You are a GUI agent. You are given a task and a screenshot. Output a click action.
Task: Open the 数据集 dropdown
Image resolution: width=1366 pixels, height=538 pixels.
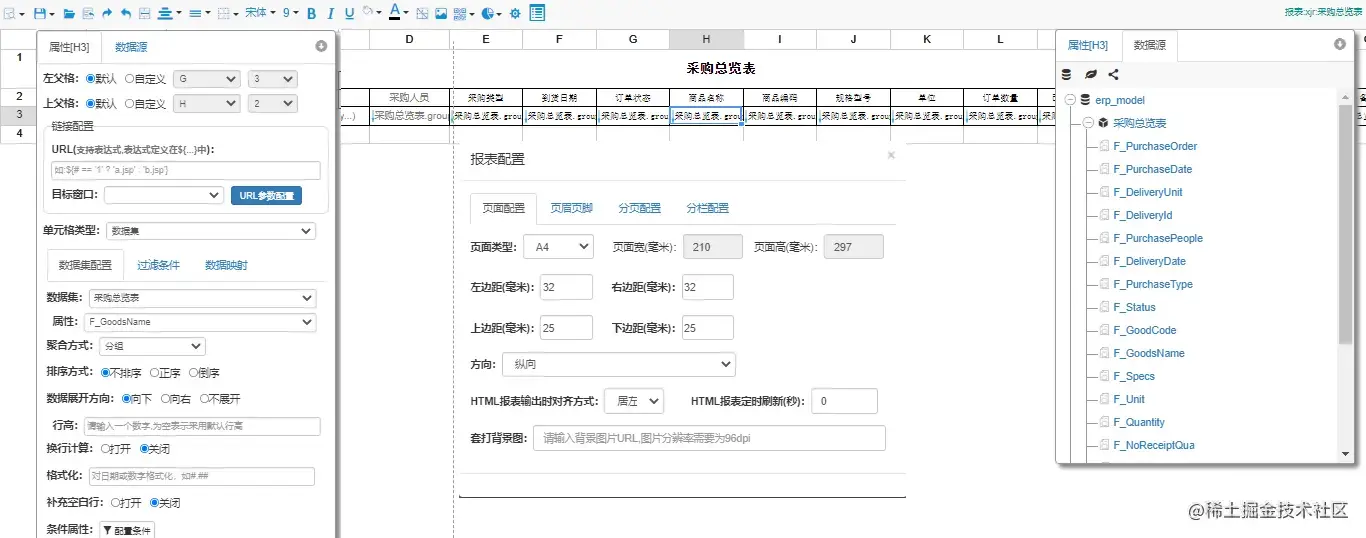[202, 298]
